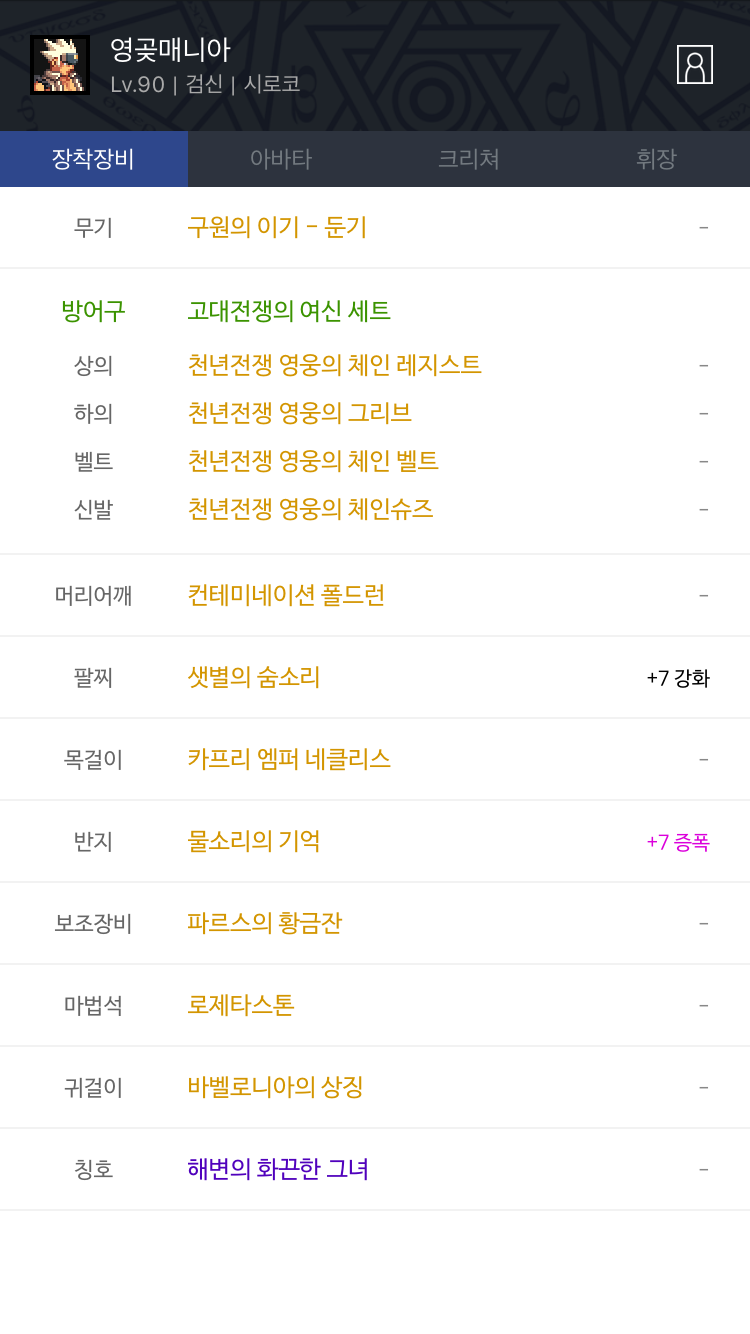Open the 크리쳐 tab
This screenshot has width=750, height=1334.
point(469,159)
